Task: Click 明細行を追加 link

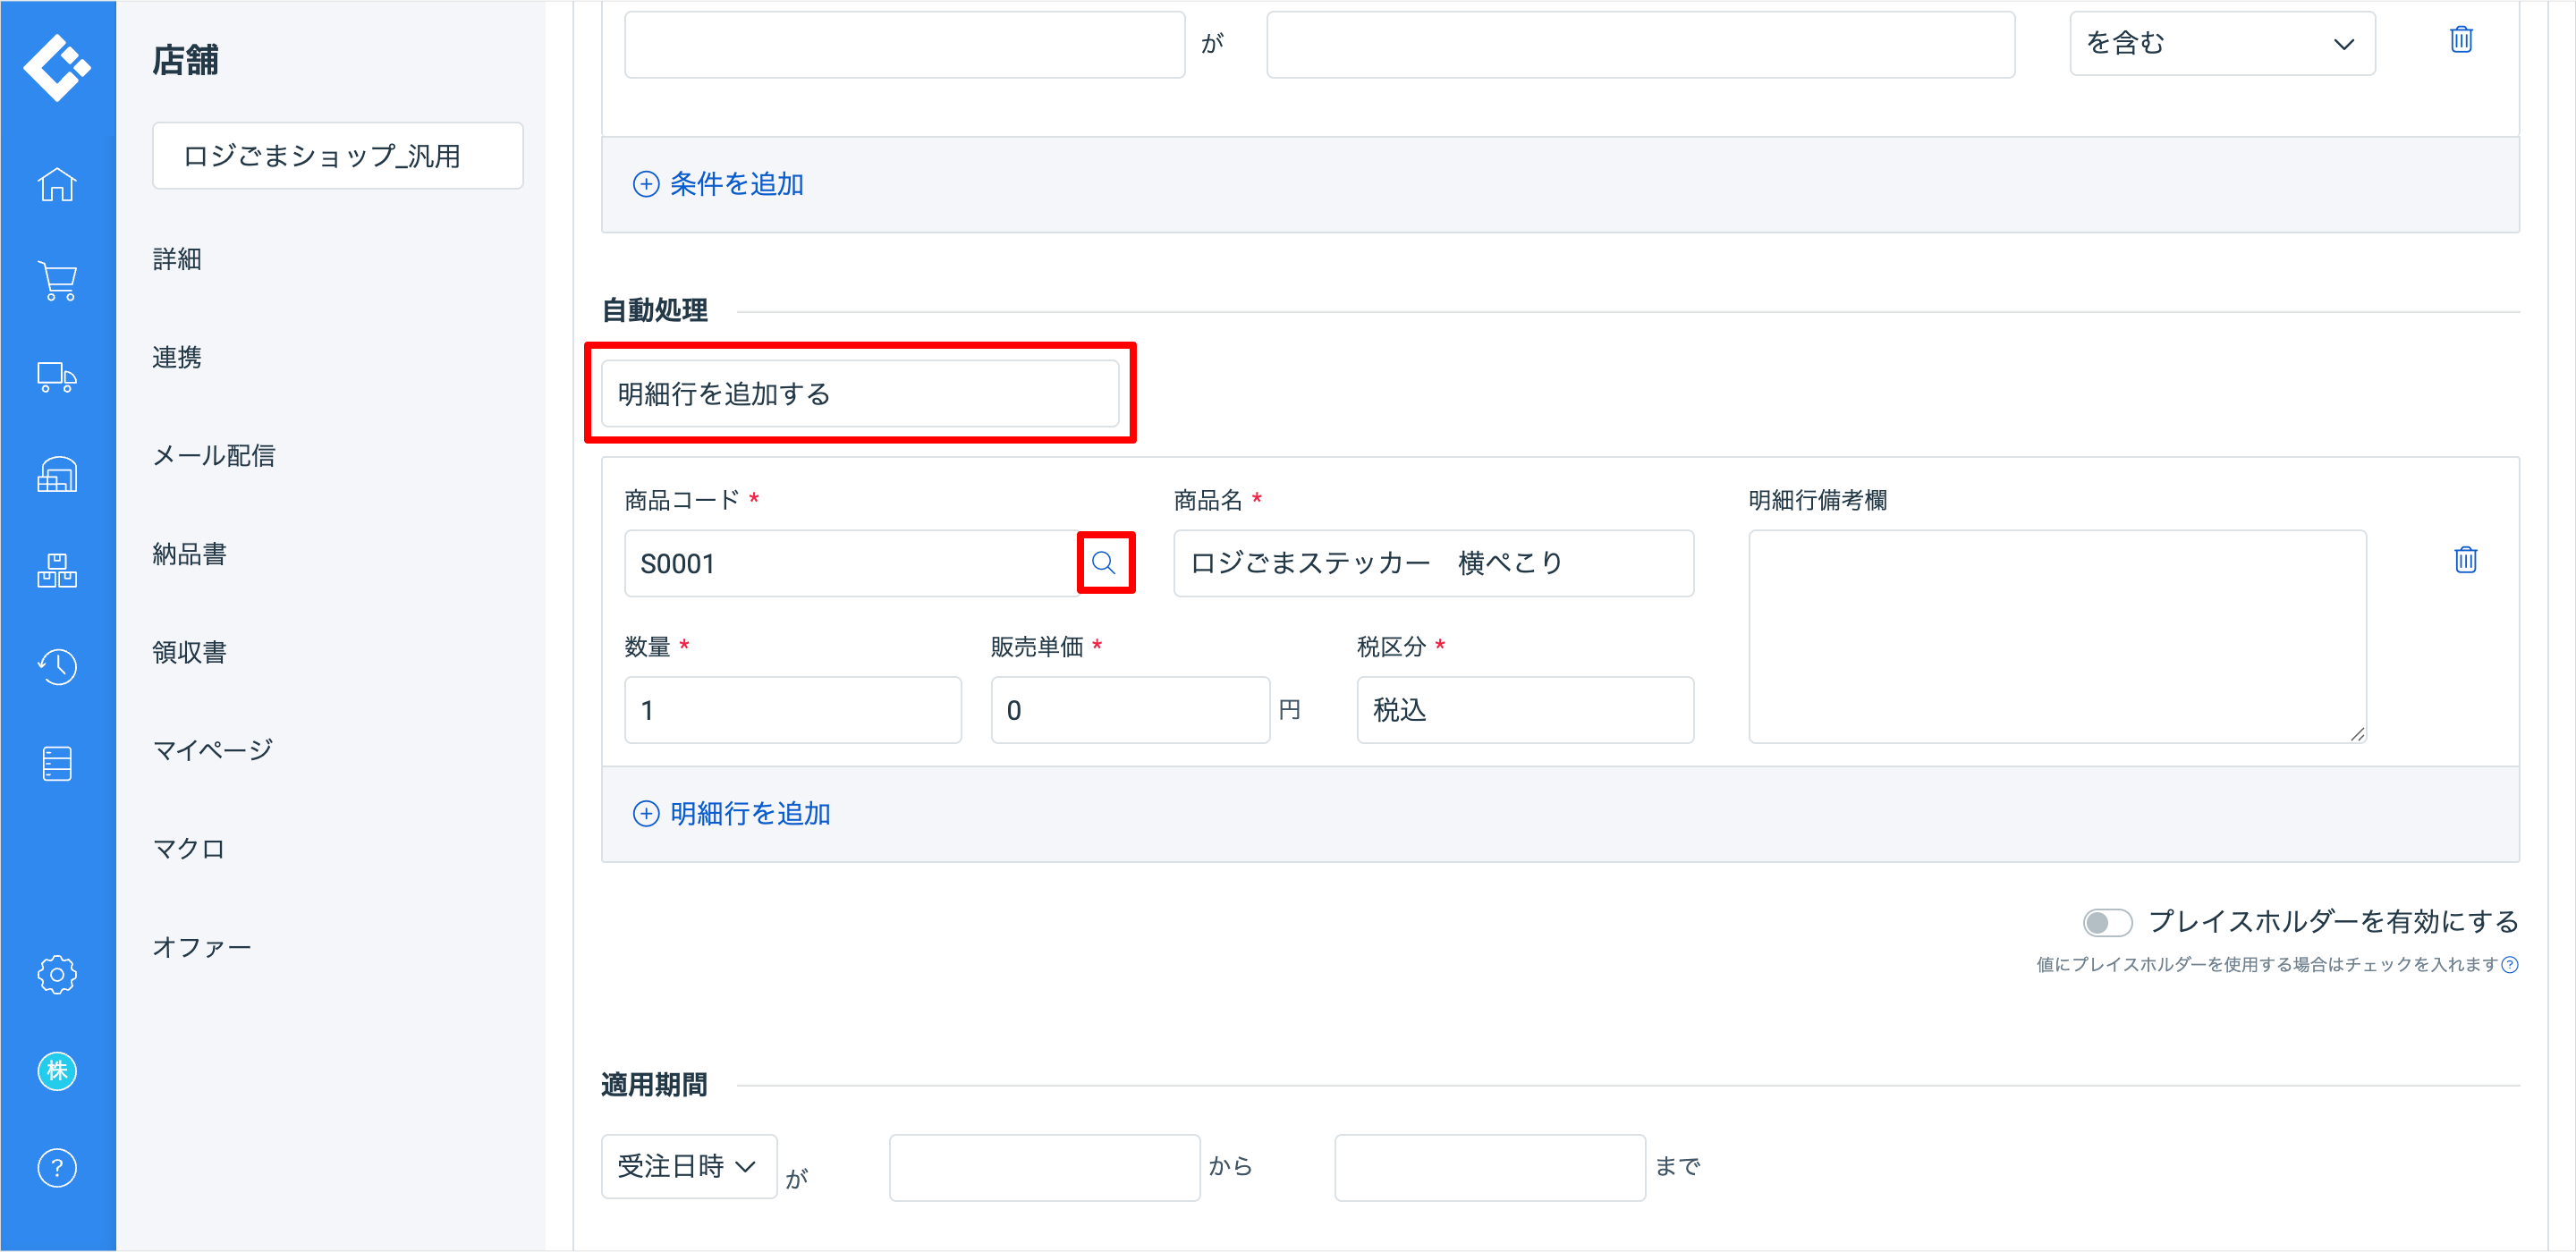Action: pos(732,813)
